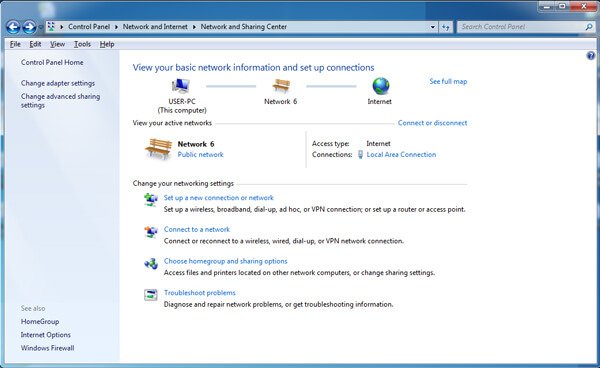Open Local Area Connection status

[401, 155]
